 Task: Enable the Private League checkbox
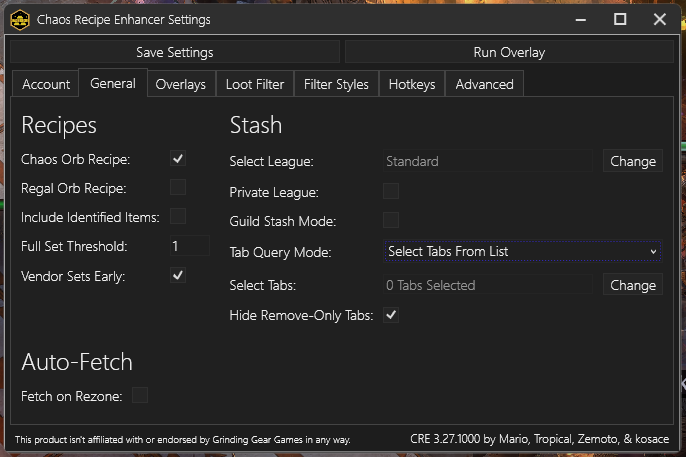tap(391, 191)
